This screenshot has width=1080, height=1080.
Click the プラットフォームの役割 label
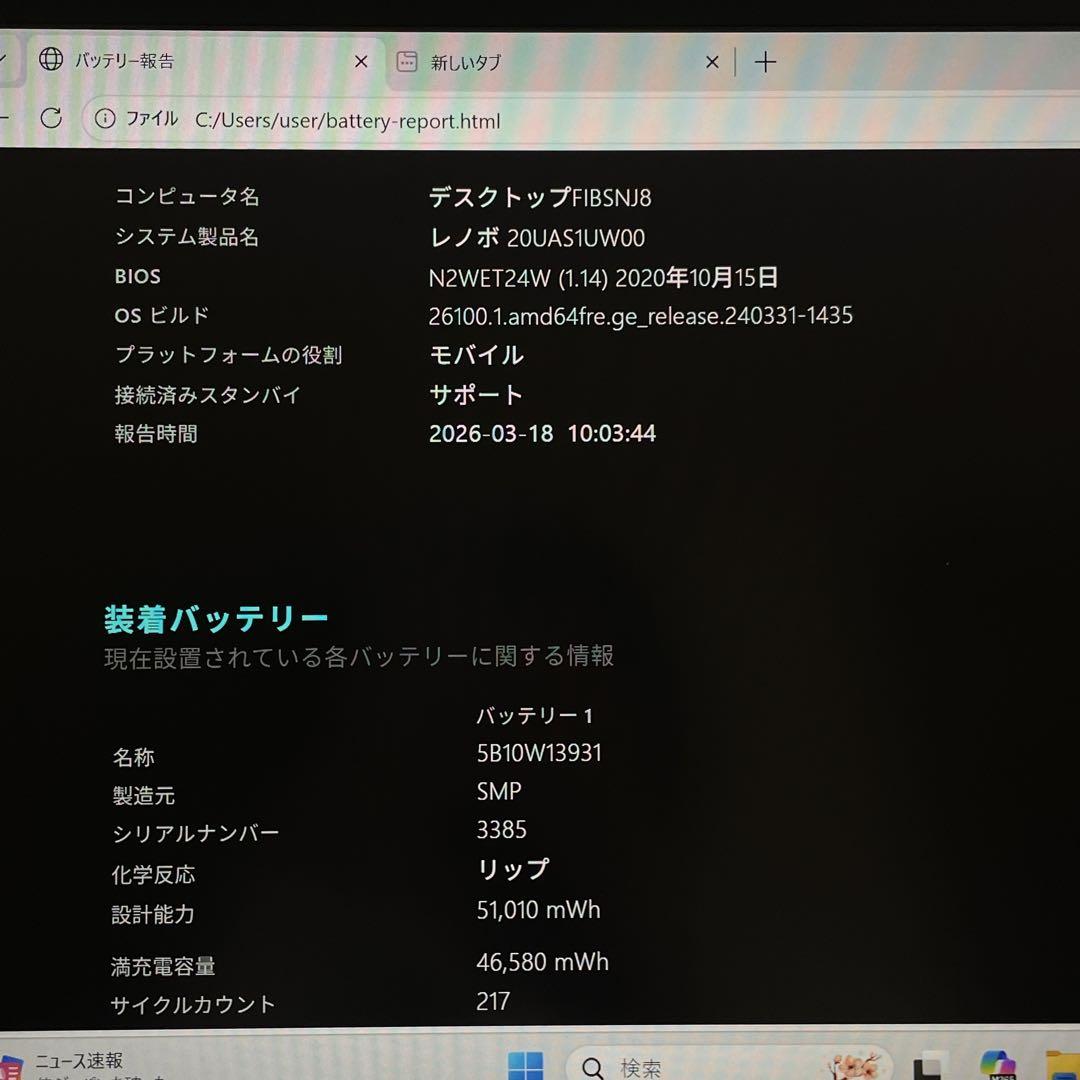(x=228, y=355)
